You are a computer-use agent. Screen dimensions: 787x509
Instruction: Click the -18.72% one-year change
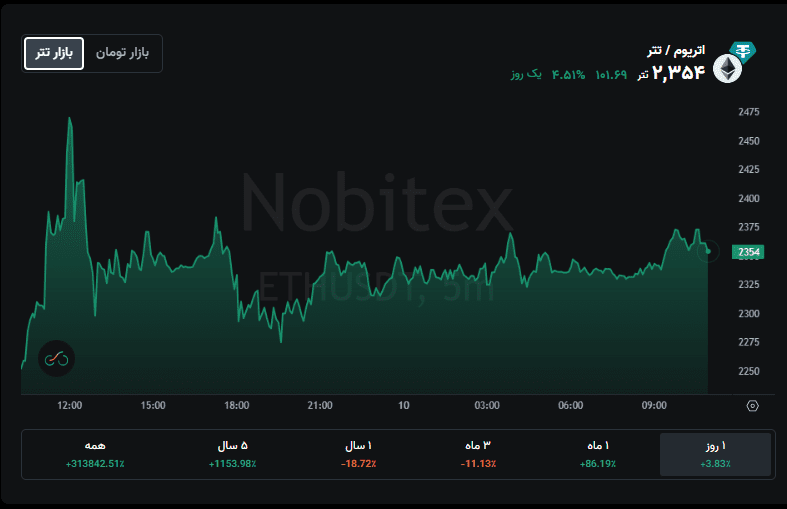[358, 464]
